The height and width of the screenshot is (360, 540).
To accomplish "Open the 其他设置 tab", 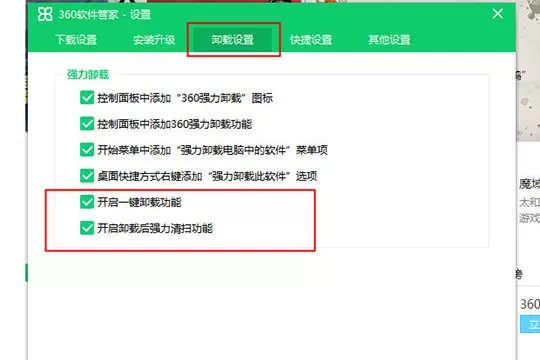I will (390, 40).
